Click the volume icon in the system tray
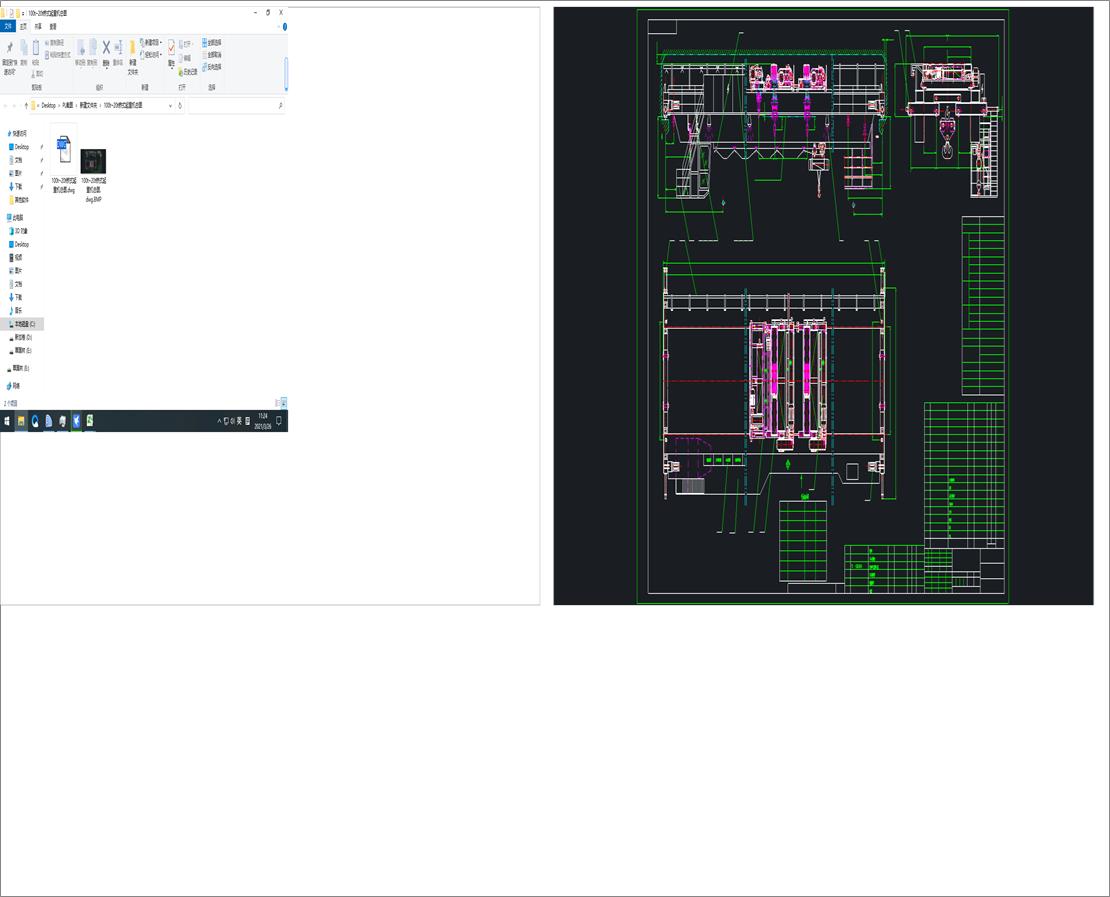This screenshot has width=1110, height=897. [x=232, y=421]
